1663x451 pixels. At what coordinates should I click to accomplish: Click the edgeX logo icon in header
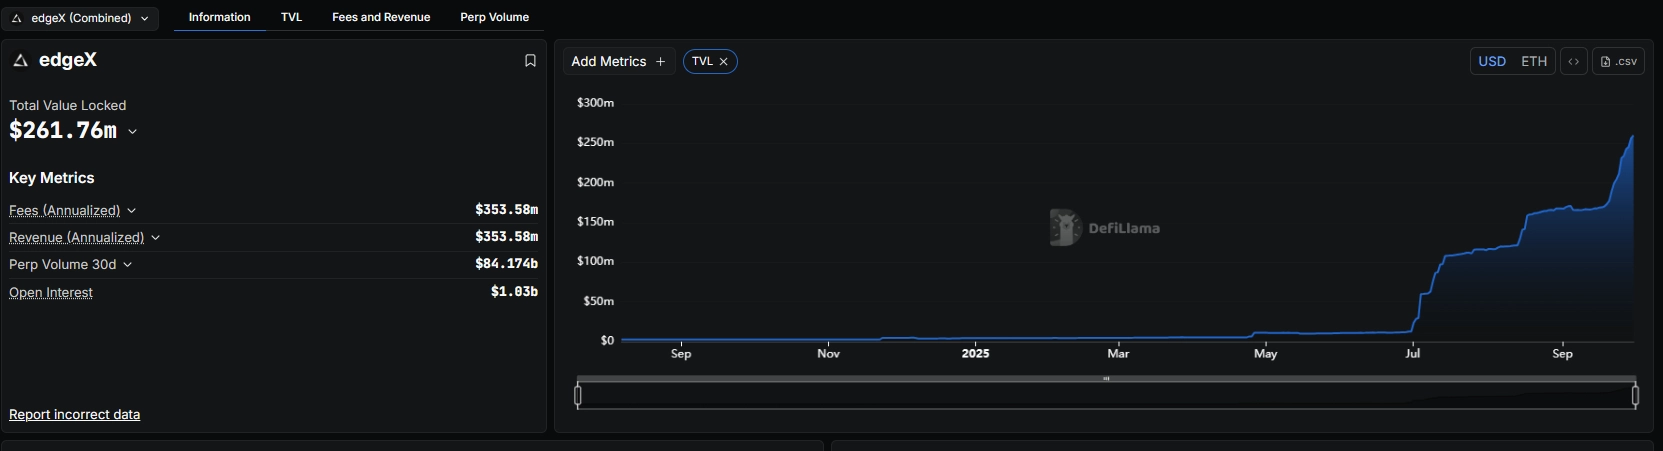click(20, 61)
